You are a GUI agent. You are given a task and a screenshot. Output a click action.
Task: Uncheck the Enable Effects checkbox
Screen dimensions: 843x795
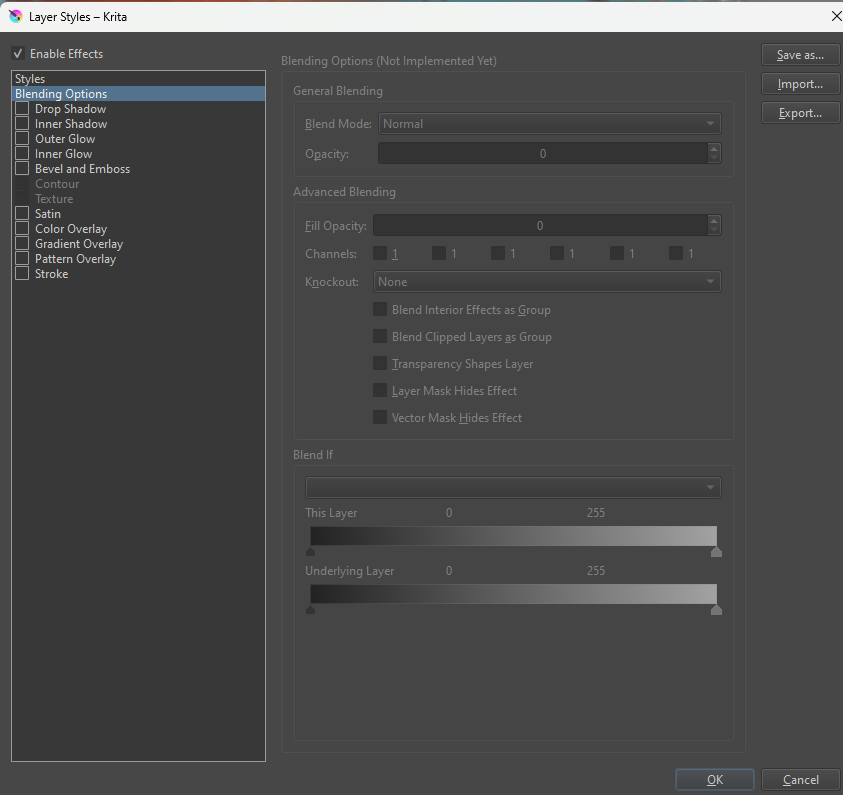18,54
